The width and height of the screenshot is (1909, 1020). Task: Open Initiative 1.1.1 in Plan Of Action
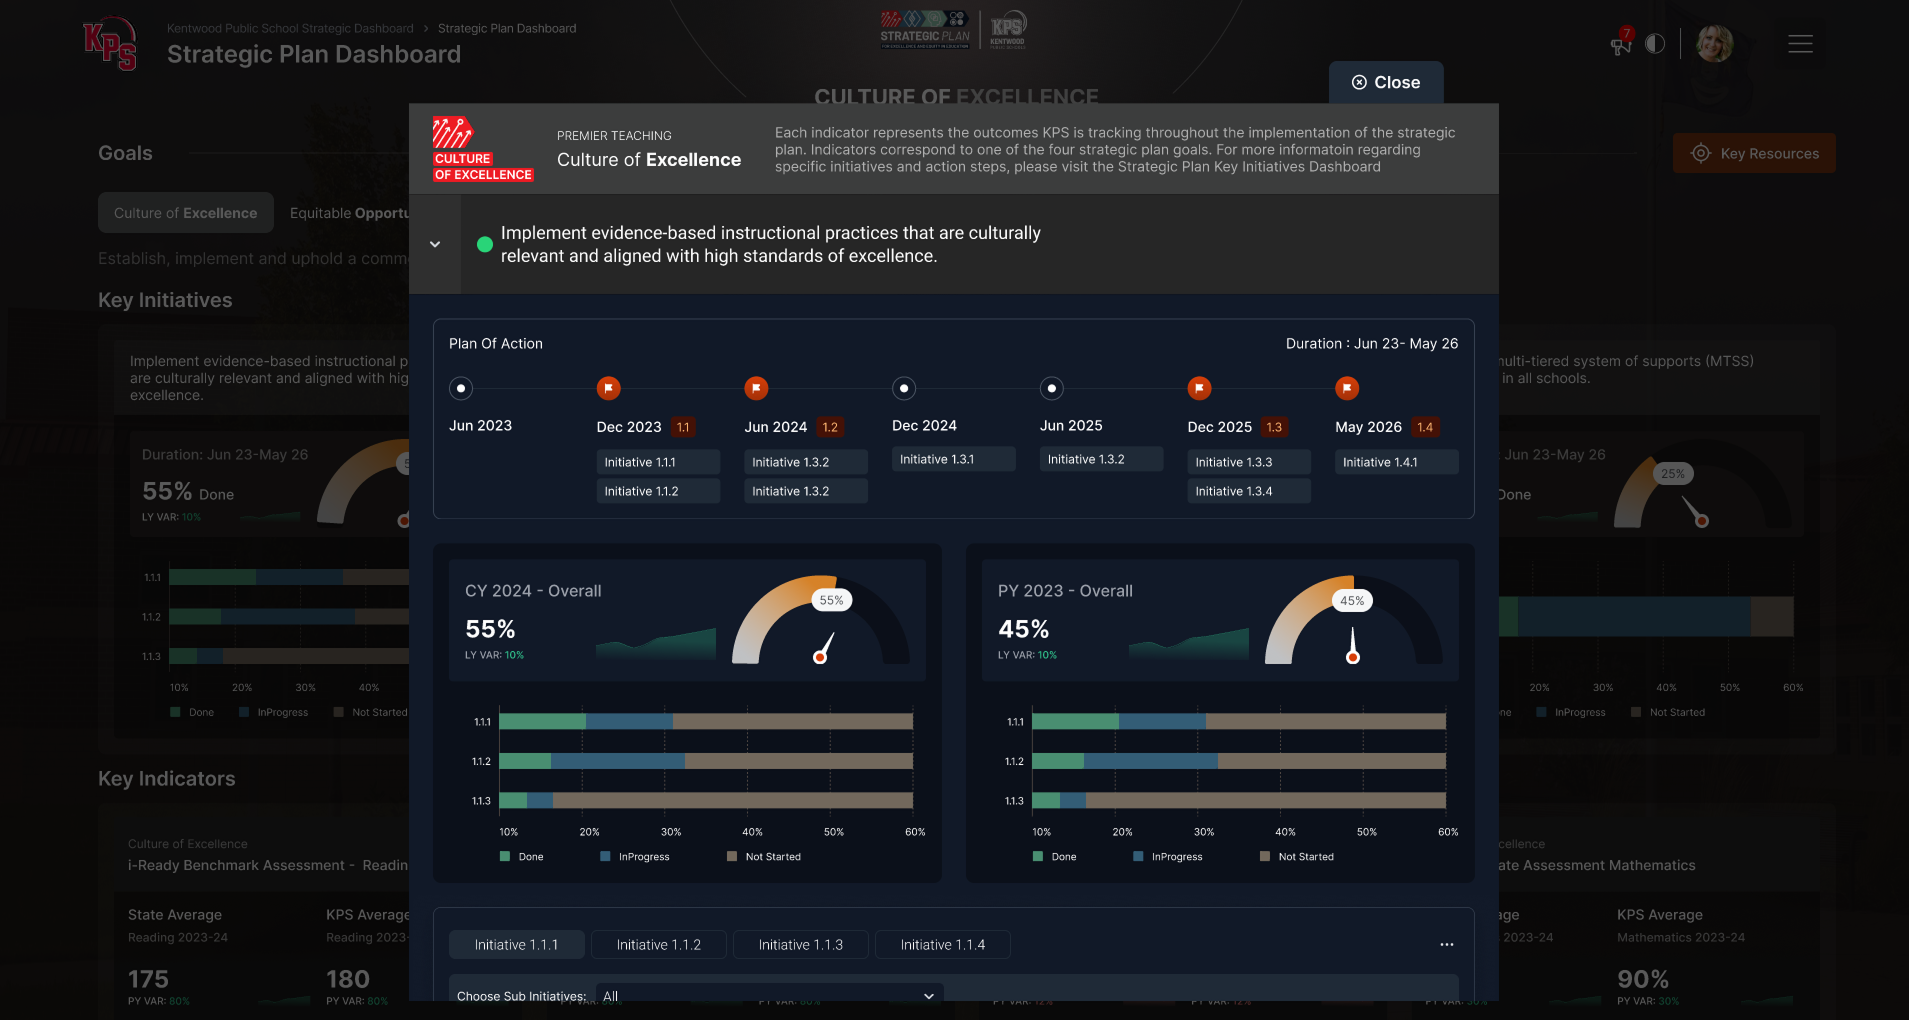[658, 462]
